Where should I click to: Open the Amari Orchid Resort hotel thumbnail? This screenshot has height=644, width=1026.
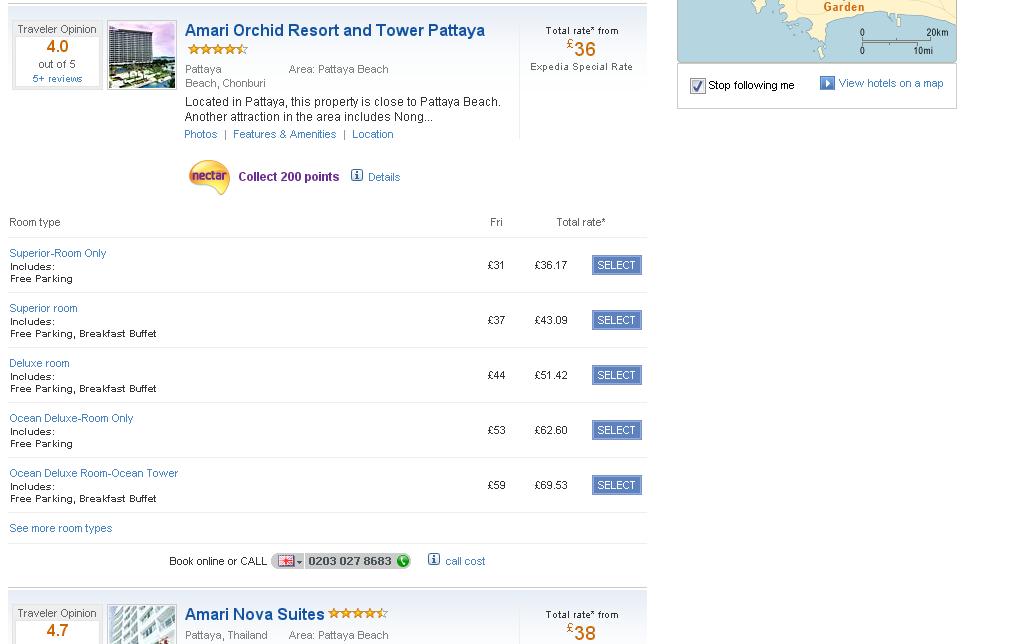click(x=142, y=55)
